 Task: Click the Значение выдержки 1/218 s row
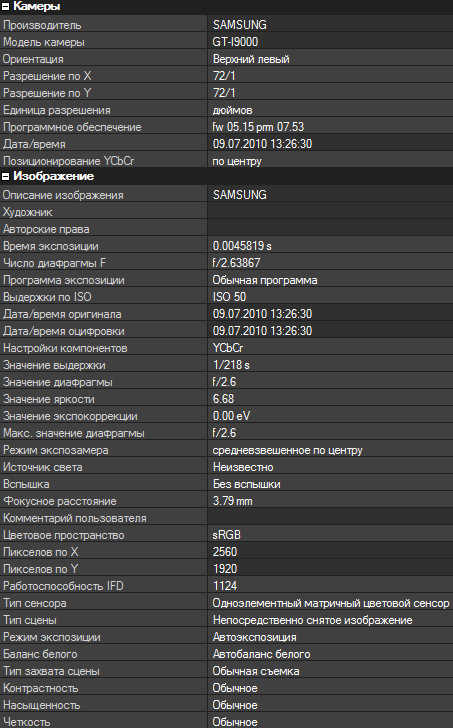click(x=226, y=365)
